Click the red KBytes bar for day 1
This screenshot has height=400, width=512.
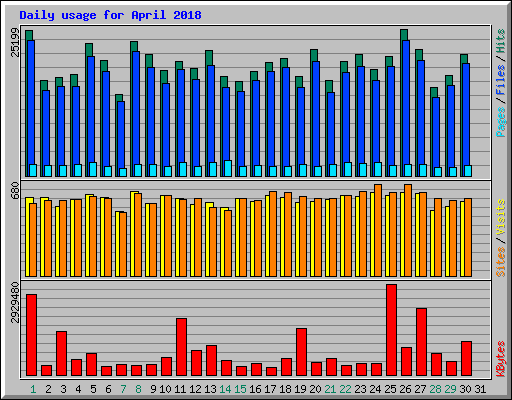point(31,335)
